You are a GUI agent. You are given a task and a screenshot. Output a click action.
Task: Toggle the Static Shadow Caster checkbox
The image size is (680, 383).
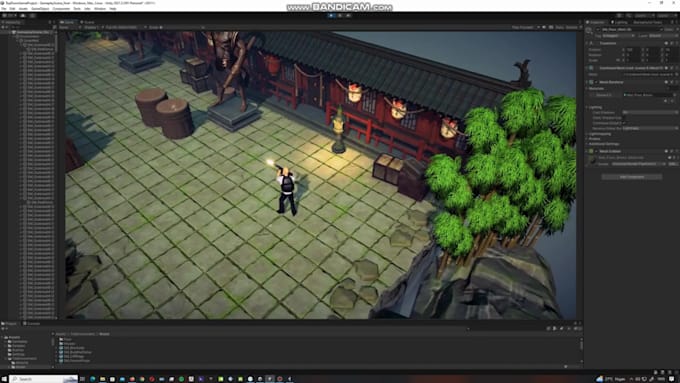624,118
